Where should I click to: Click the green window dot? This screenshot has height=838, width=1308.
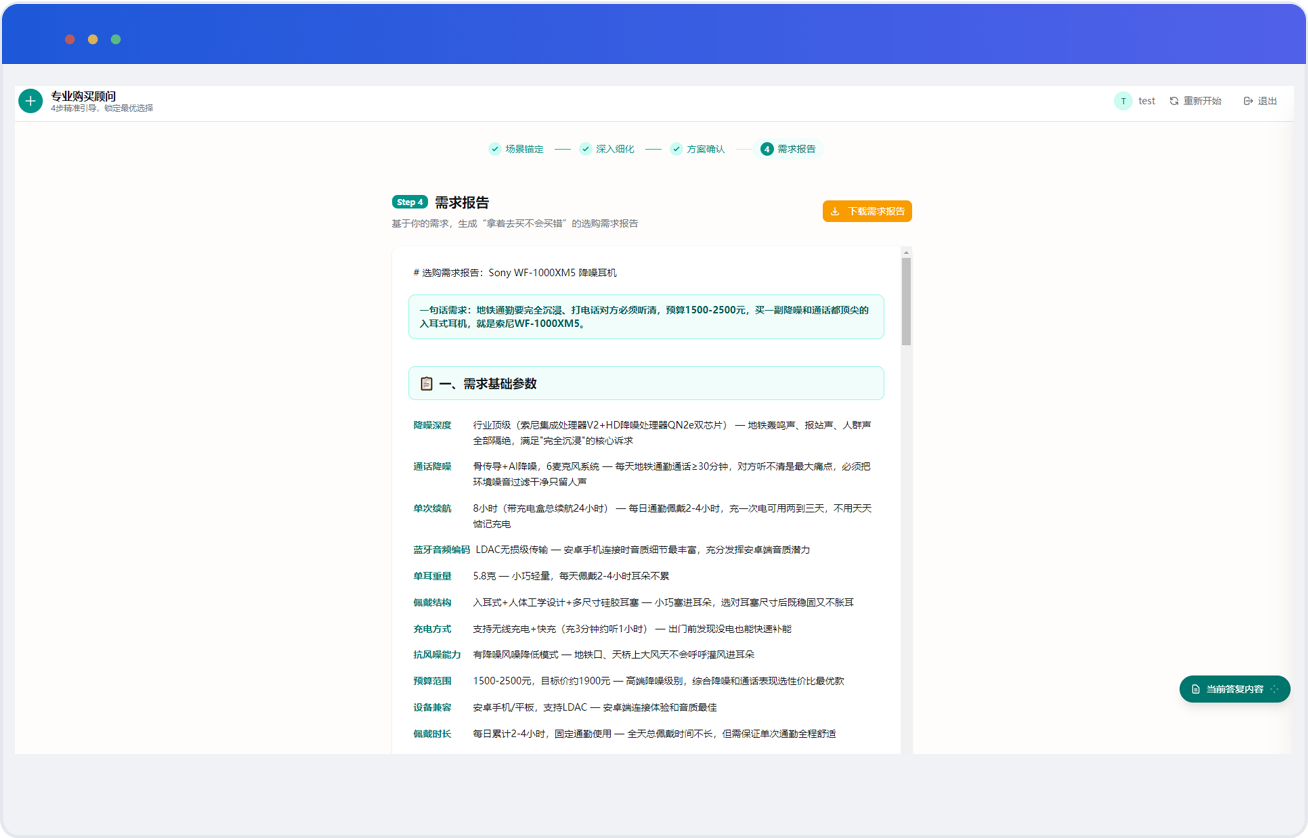click(116, 39)
